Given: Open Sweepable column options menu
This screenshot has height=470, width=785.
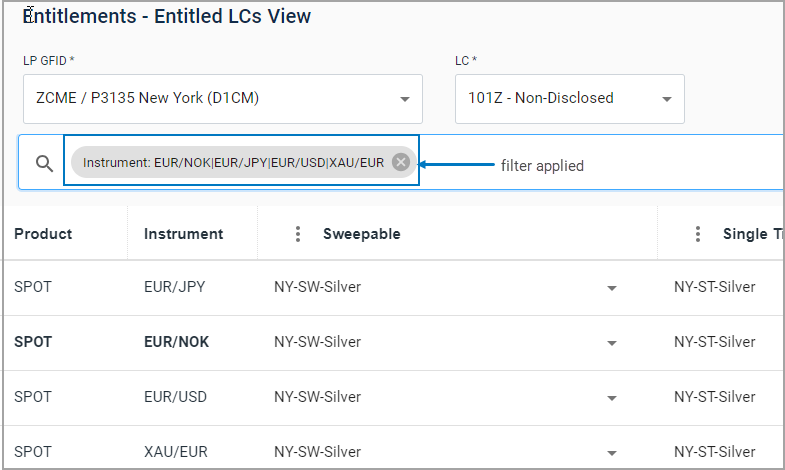Looking at the screenshot, I should pyautogui.click(x=297, y=234).
